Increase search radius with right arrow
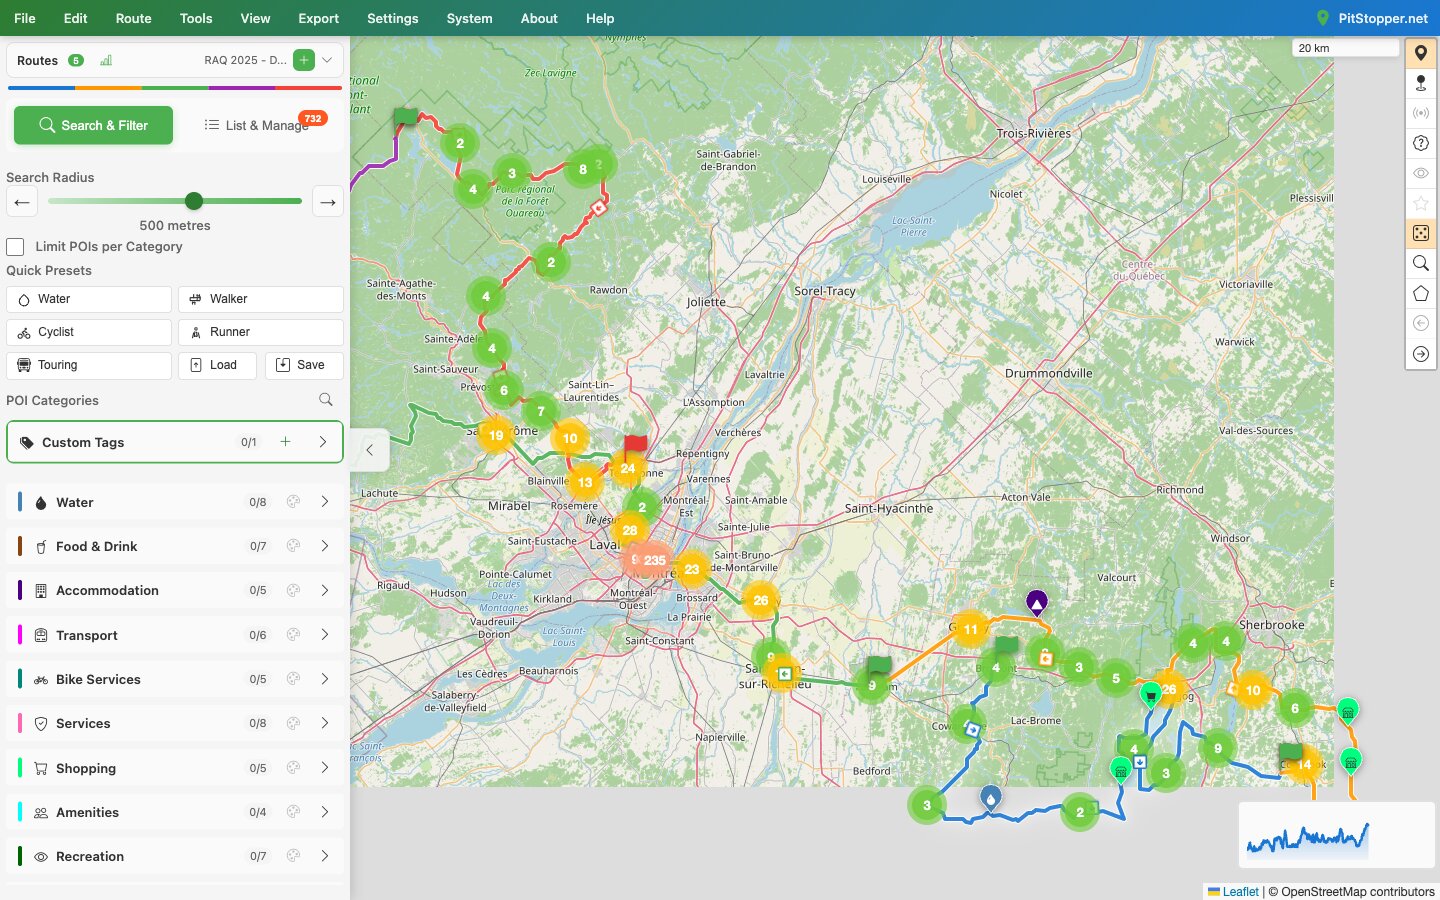 tap(328, 202)
